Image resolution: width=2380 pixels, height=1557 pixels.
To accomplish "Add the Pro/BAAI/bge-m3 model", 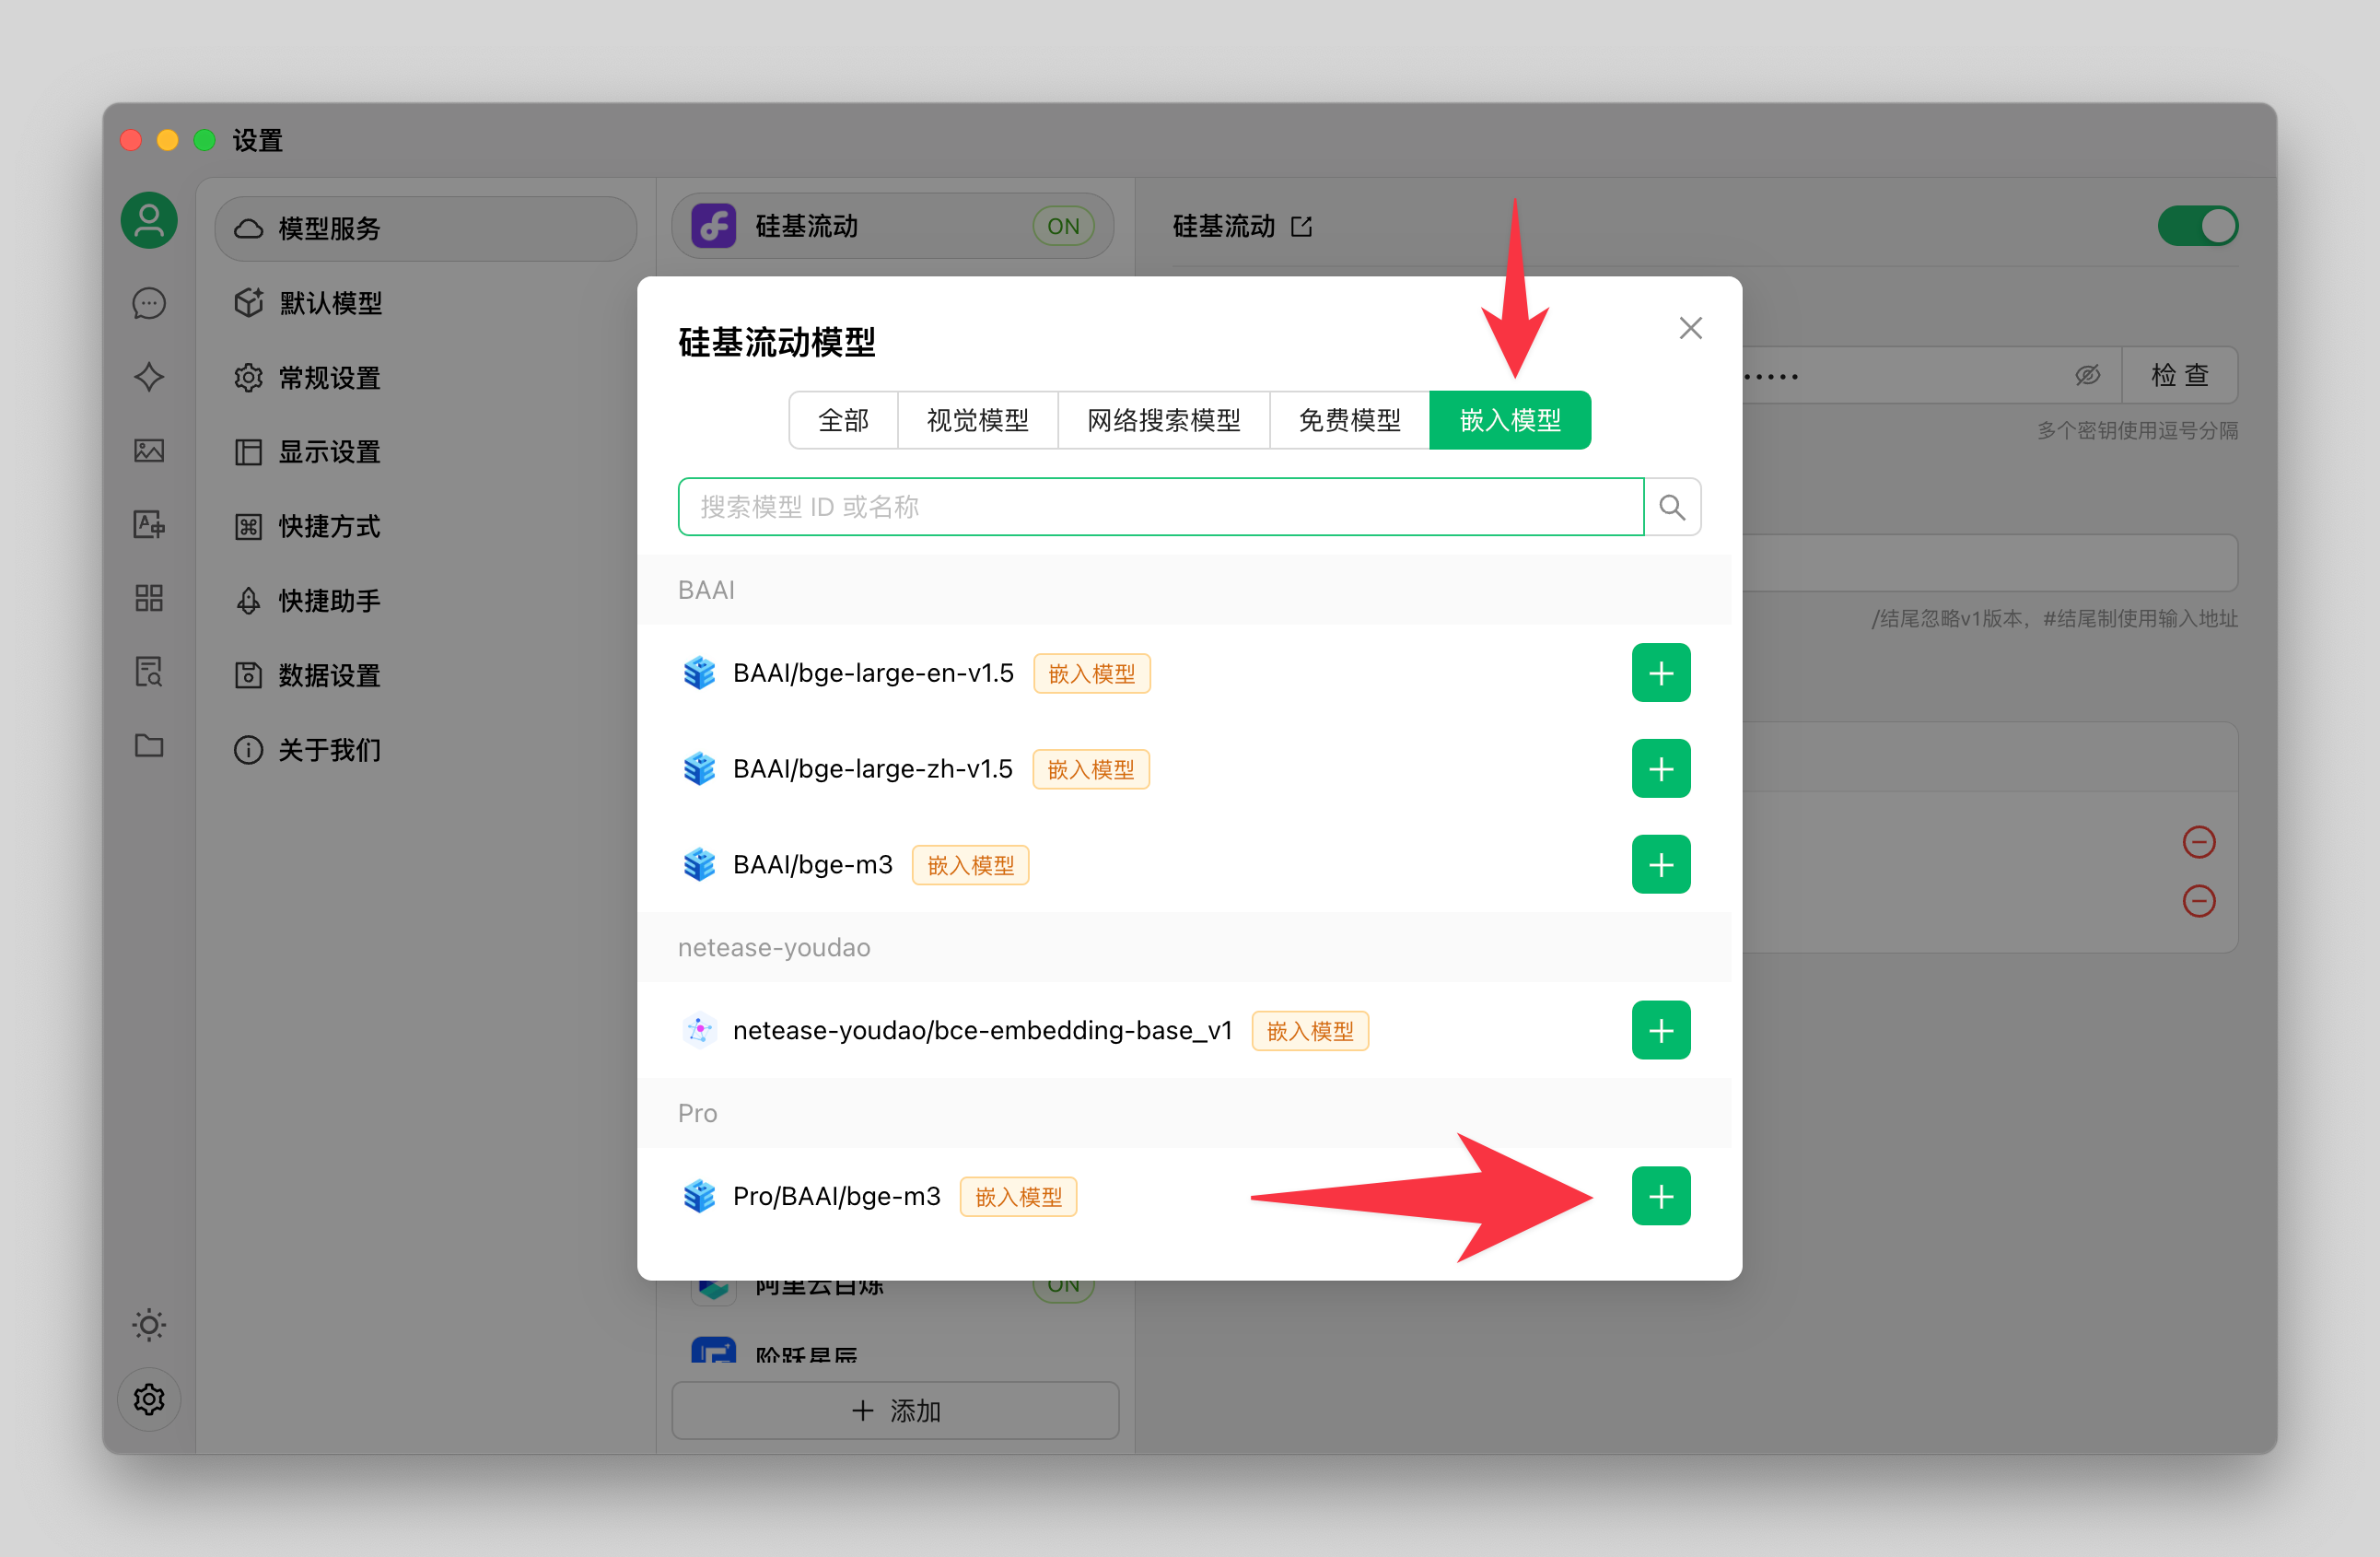I will (x=1660, y=1196).
